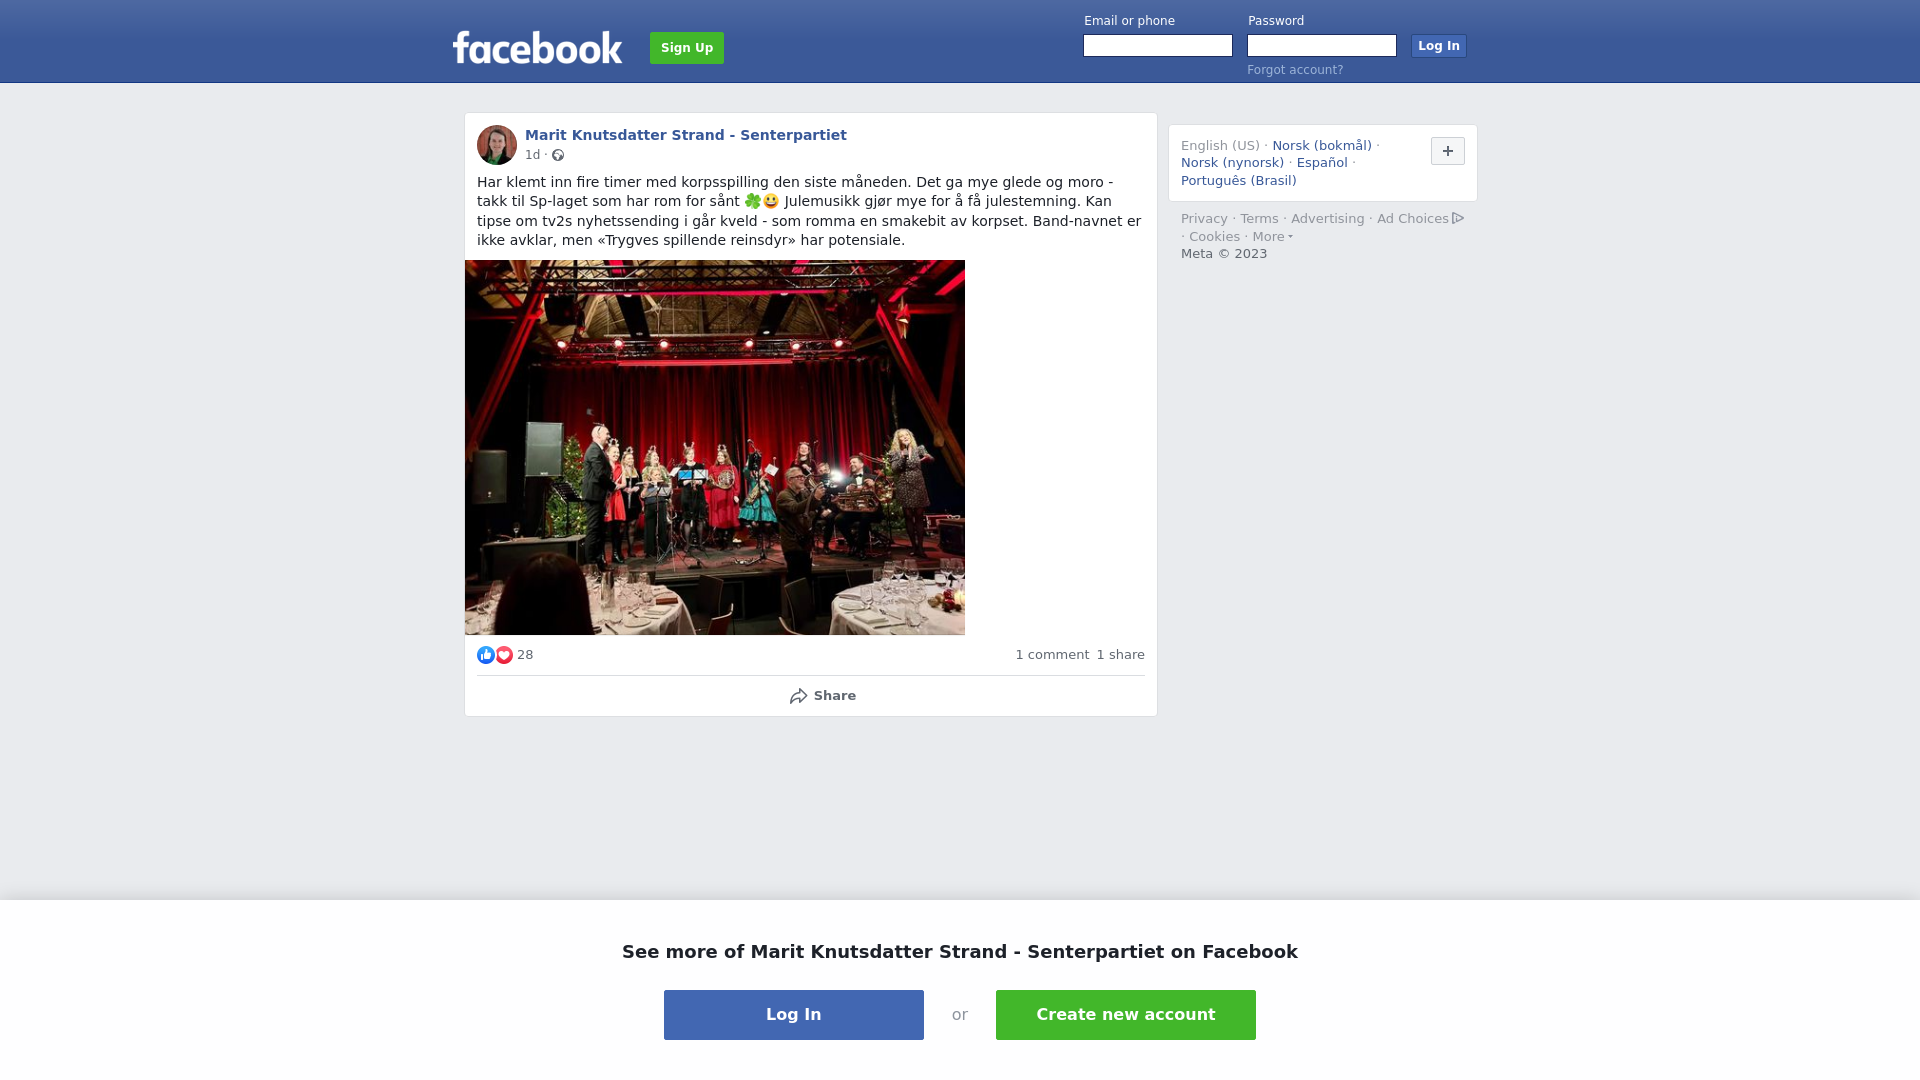The width and height of the screenshot is (1920, 1080).
Task: Click the Ad Choices triangle icon
Action: pyautogui.click(x=1458, y=218)
